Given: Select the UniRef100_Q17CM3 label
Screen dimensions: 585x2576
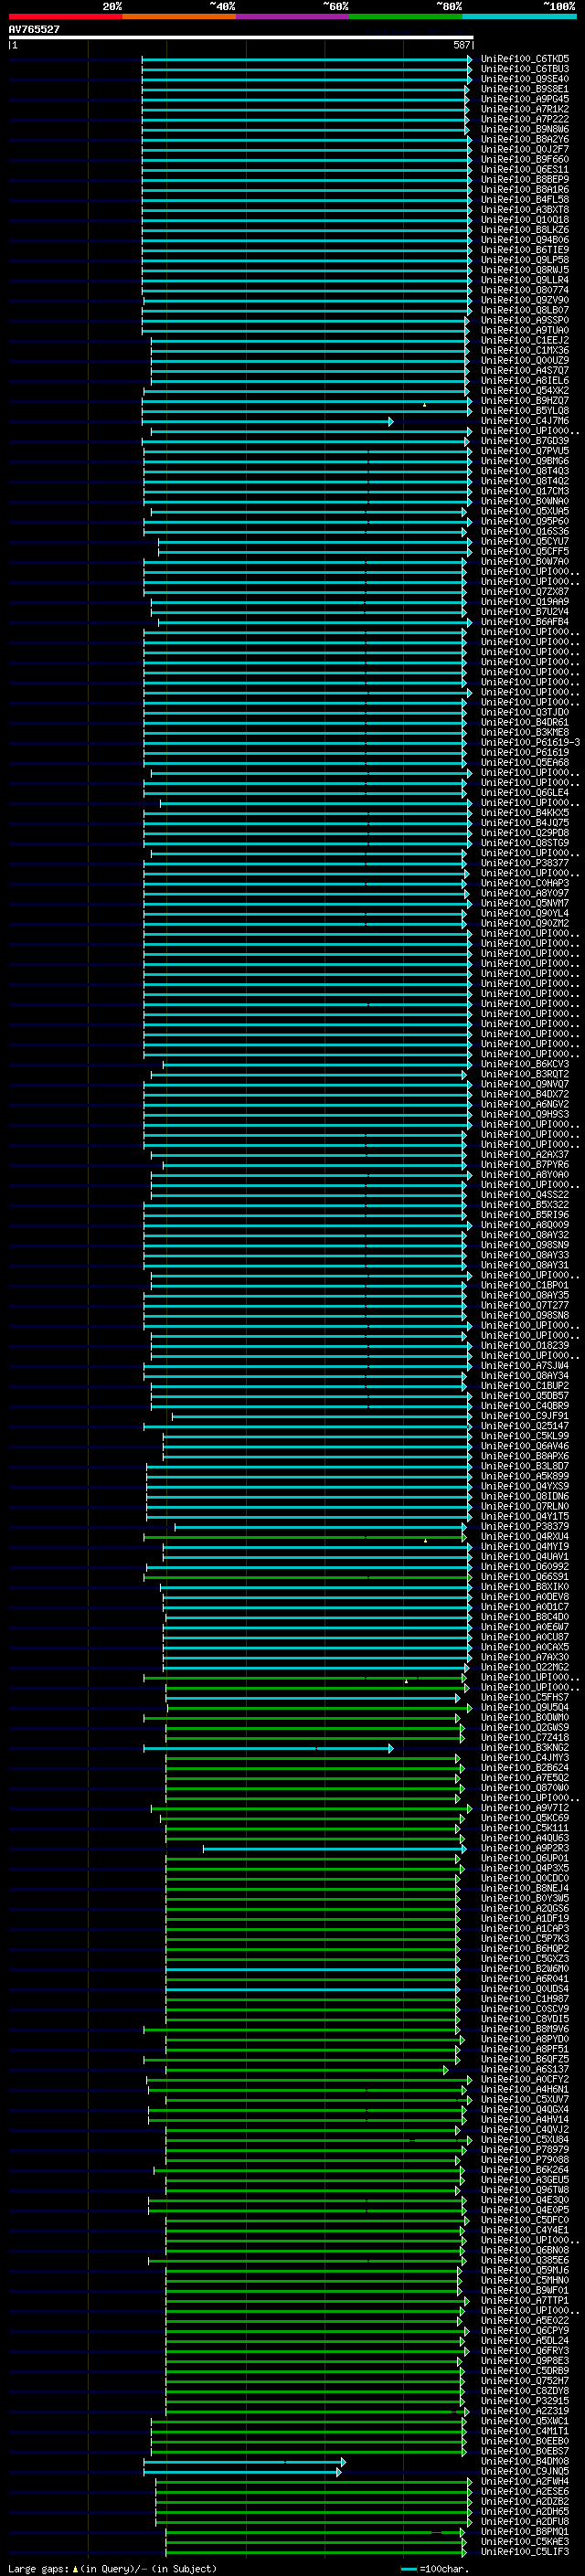Looking at the screenshot, I should coord(525,491).
